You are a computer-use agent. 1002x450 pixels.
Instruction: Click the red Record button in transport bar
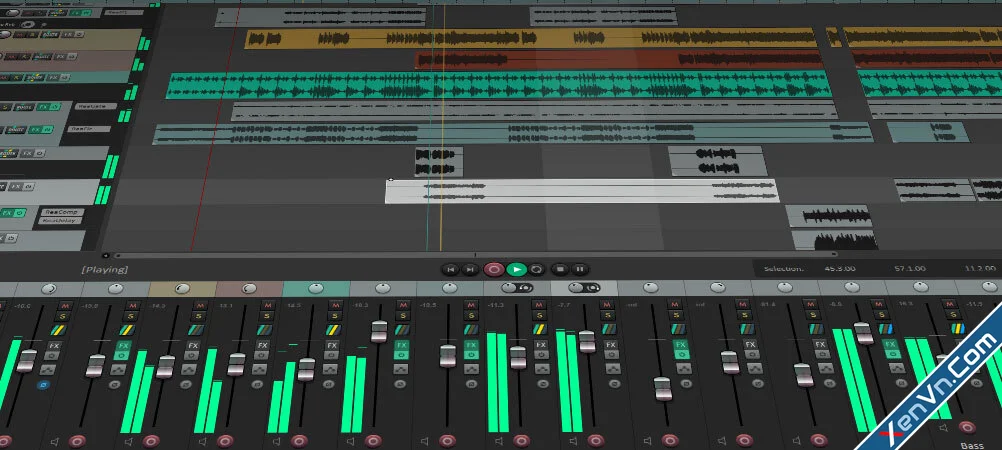[x=493, y=269]
